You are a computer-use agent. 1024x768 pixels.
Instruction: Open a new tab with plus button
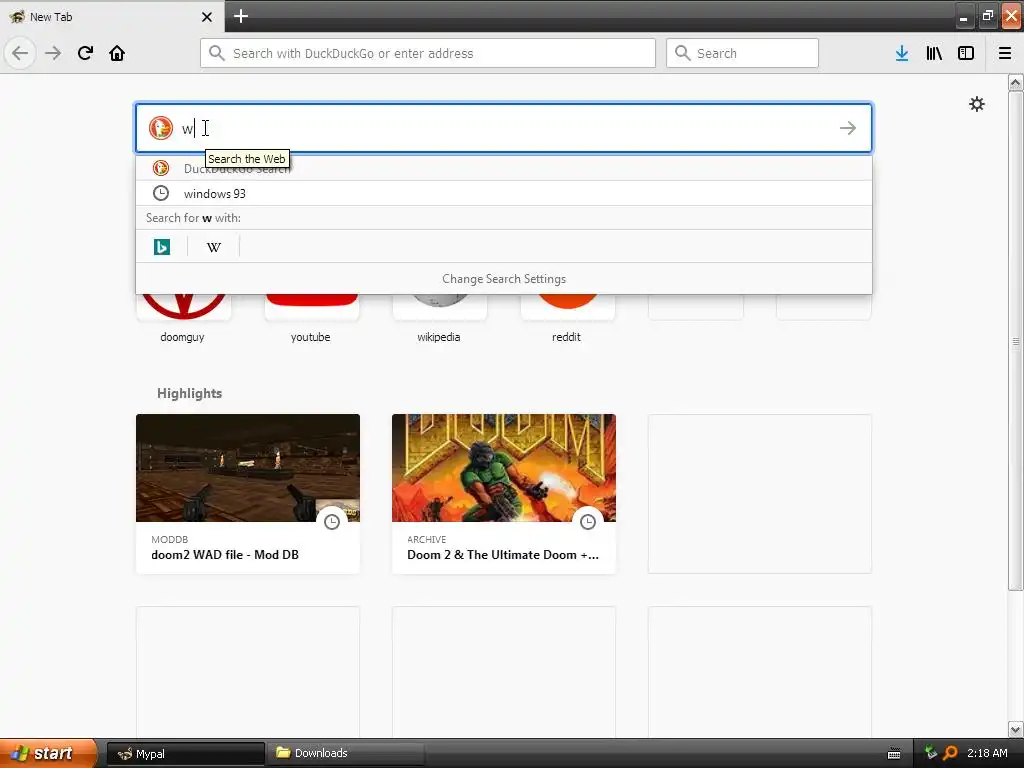241,16
